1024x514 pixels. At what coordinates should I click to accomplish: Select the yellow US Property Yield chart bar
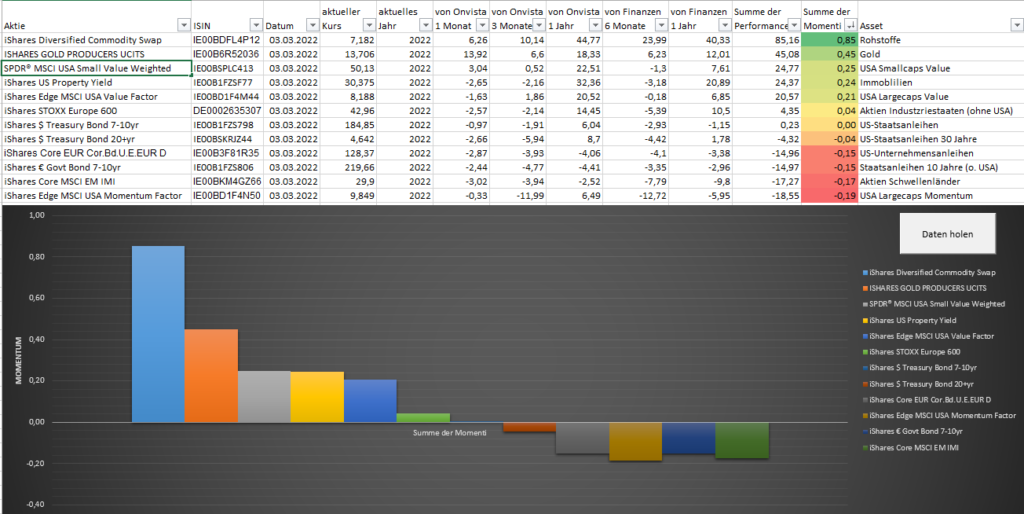pos(317,397)
